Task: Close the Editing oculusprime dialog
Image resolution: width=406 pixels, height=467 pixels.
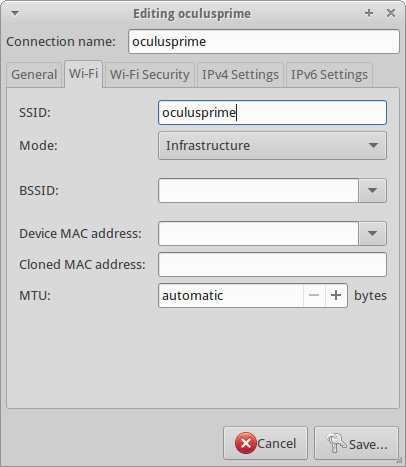Action: click(391, 13)
